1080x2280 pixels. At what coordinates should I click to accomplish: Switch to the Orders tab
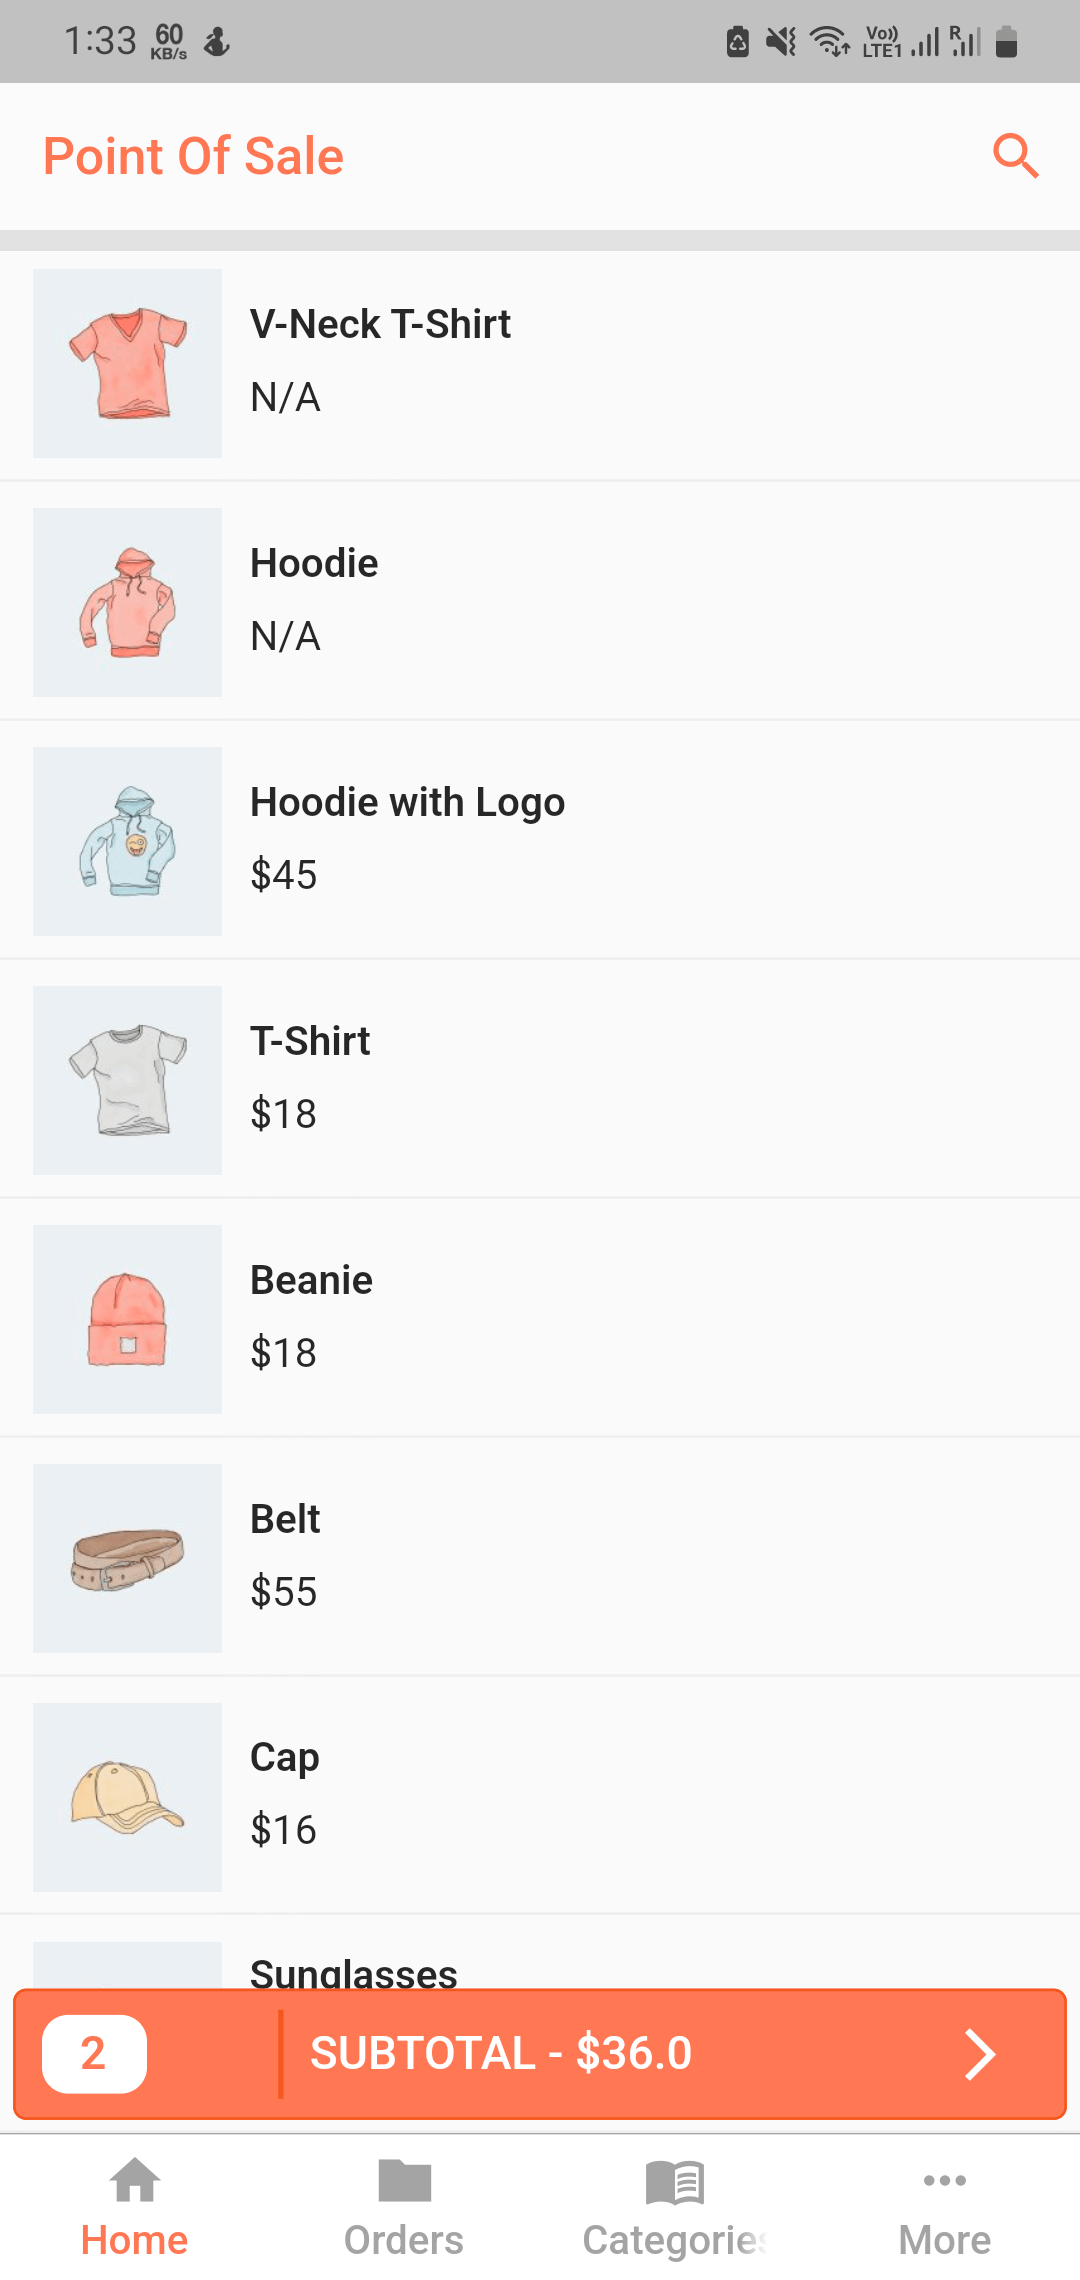[404, 2207]
